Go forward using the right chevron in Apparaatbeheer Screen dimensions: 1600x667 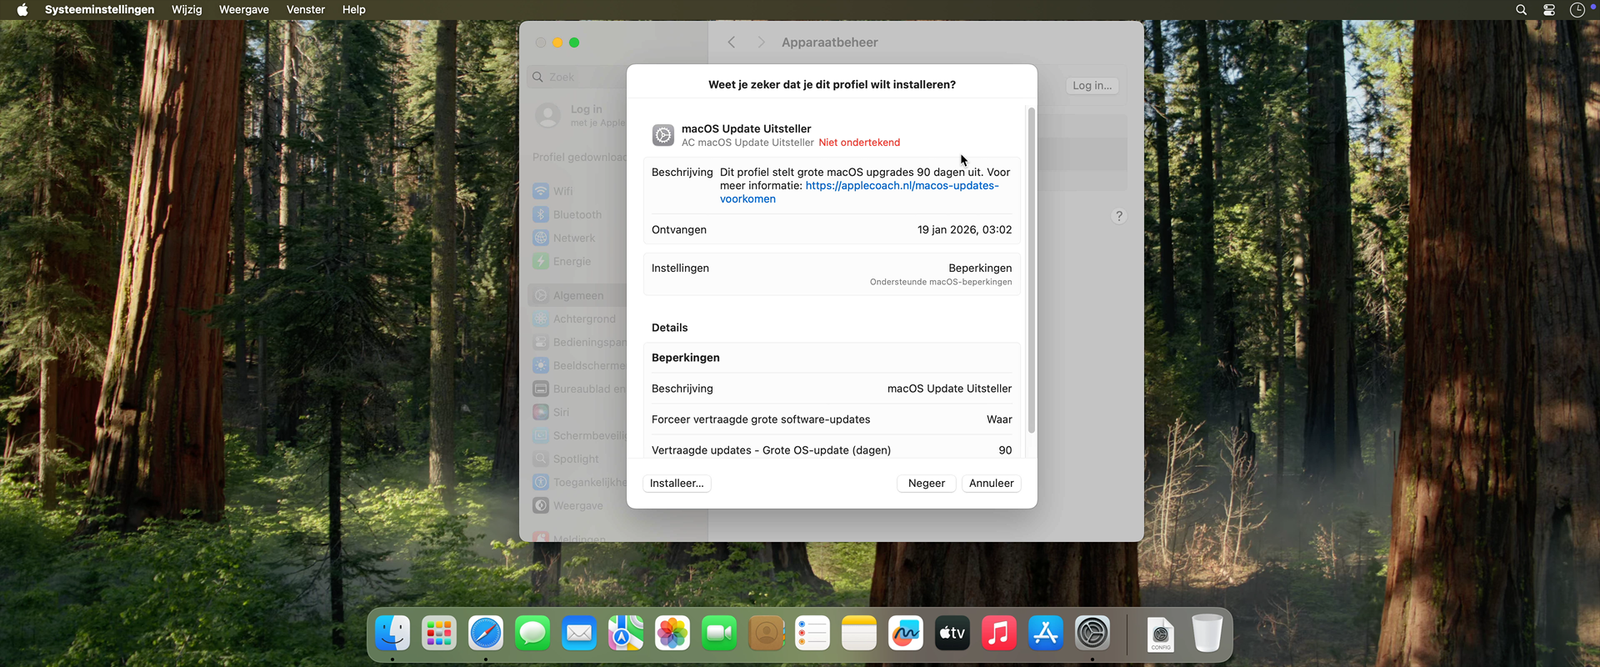click(x=761, y=42)
